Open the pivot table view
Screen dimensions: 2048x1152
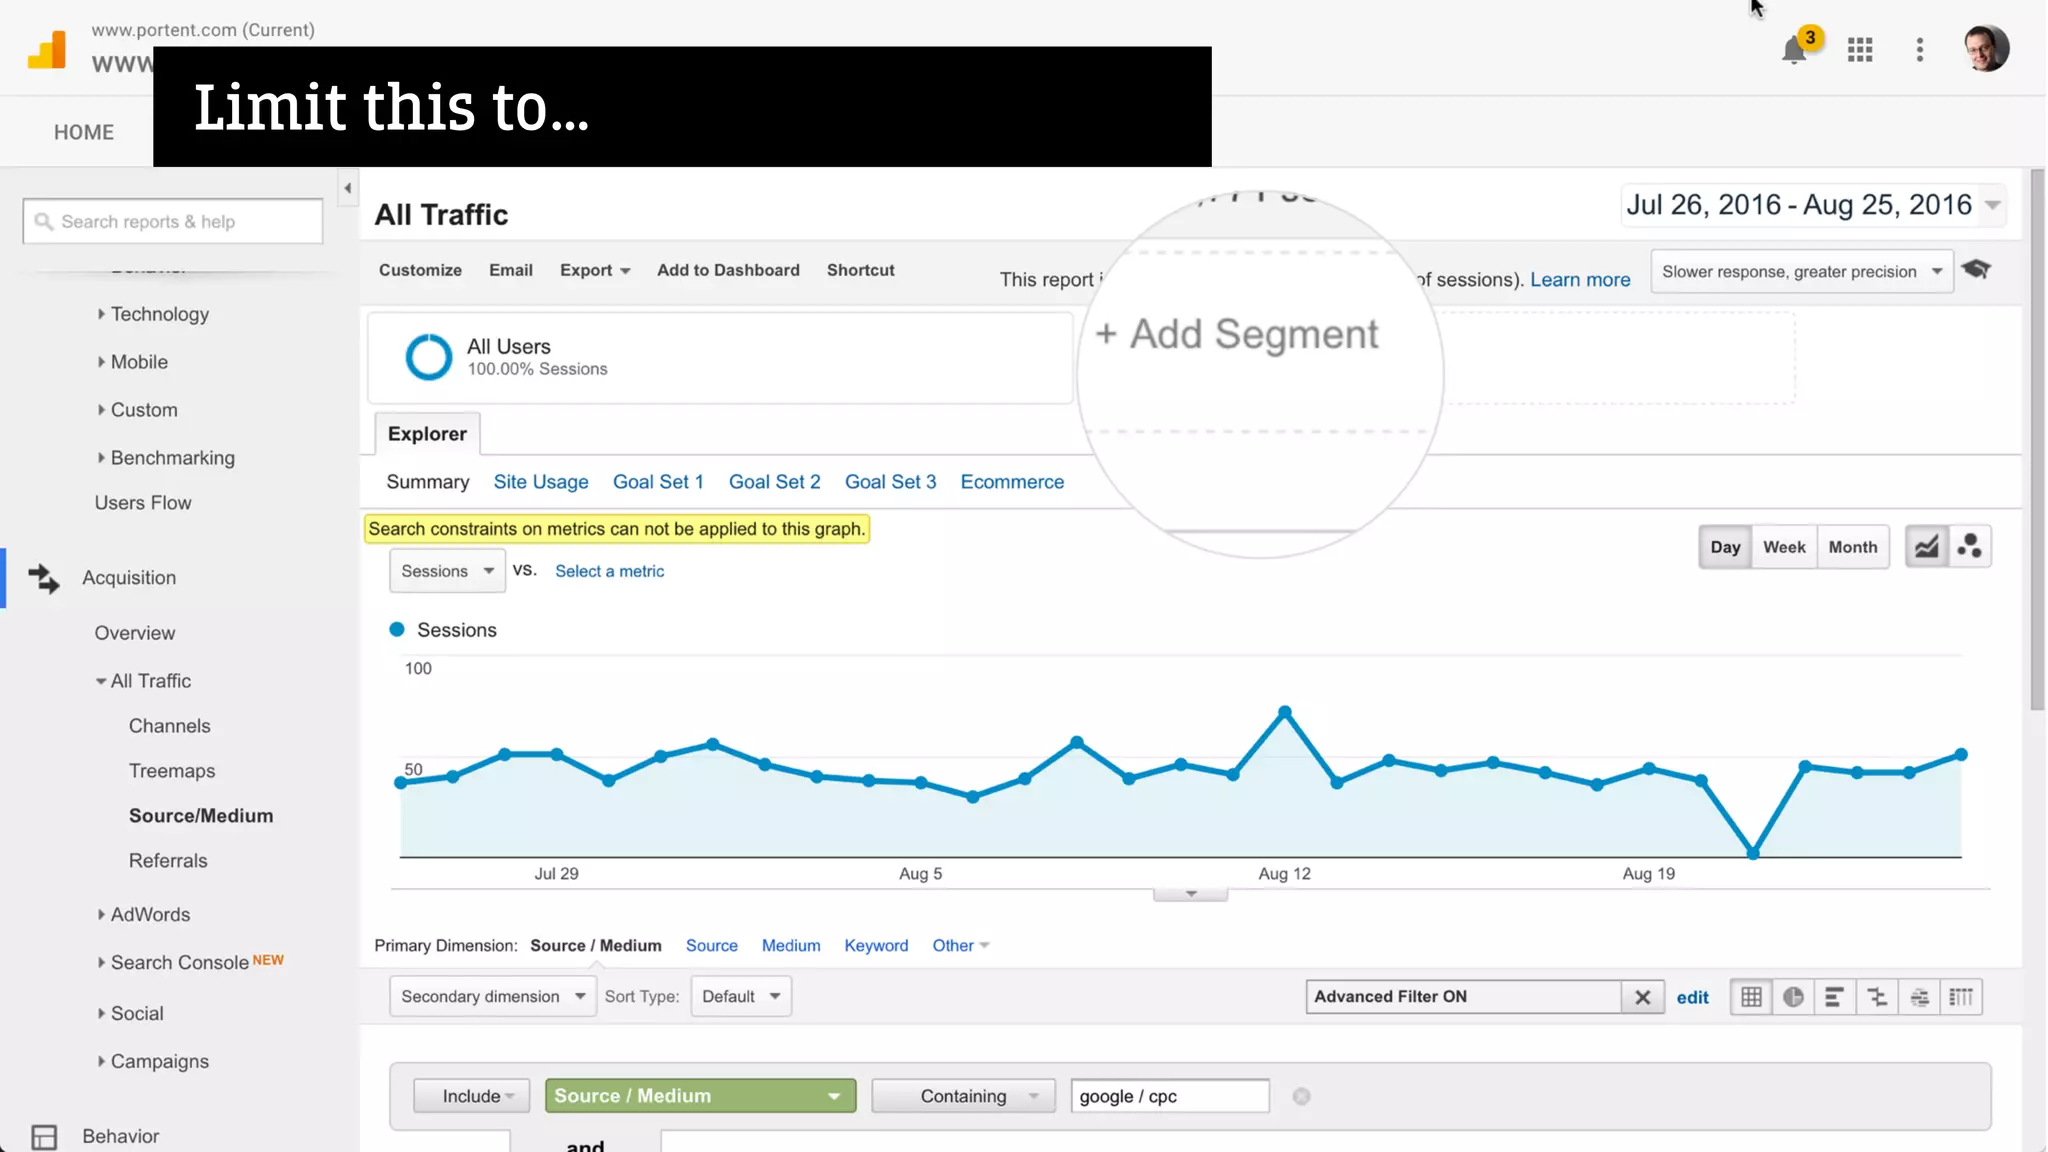click(1961, 997)
